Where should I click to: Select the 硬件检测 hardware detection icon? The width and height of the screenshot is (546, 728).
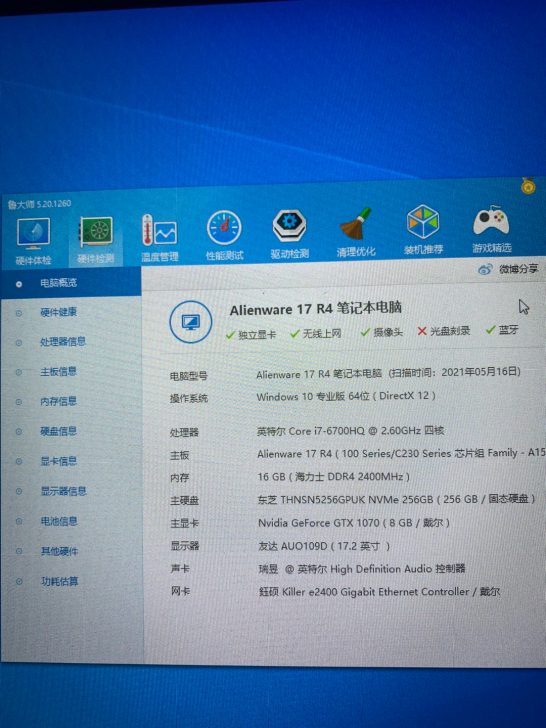pos(96,240)
